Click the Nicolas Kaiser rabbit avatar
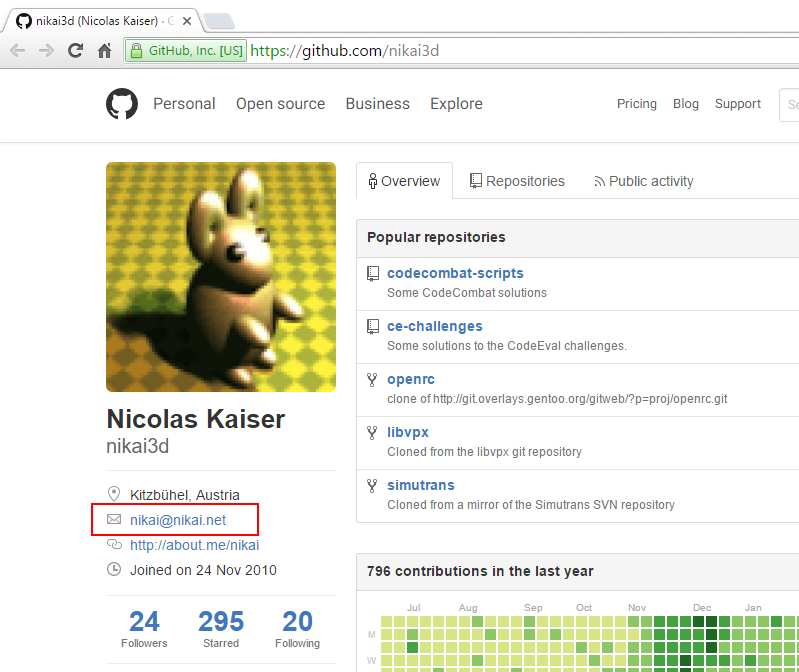Screen dimensions: 799x672 (x=221, y=277)
